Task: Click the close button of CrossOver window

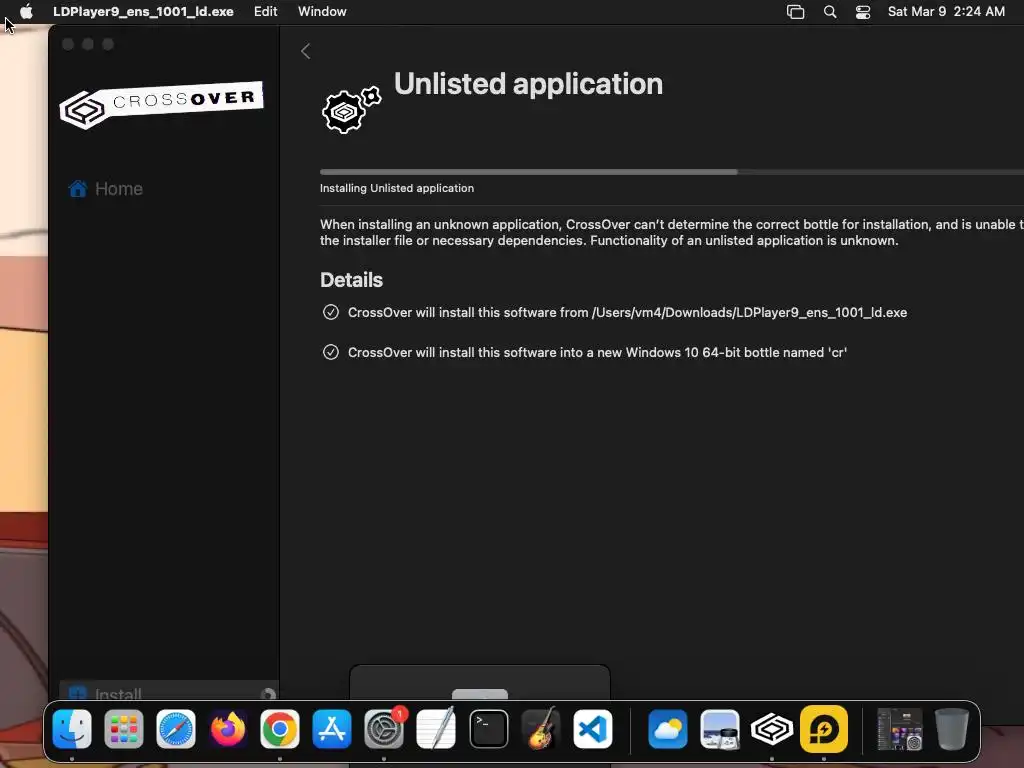Action: (68, 44)
